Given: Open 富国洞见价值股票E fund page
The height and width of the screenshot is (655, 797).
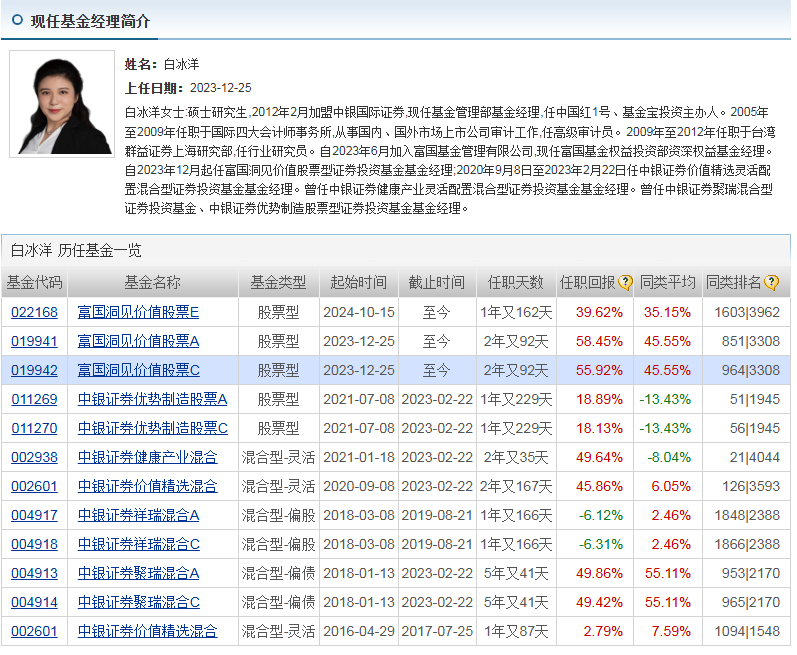Looking at the screenshot, I should [x=138, y=312].
